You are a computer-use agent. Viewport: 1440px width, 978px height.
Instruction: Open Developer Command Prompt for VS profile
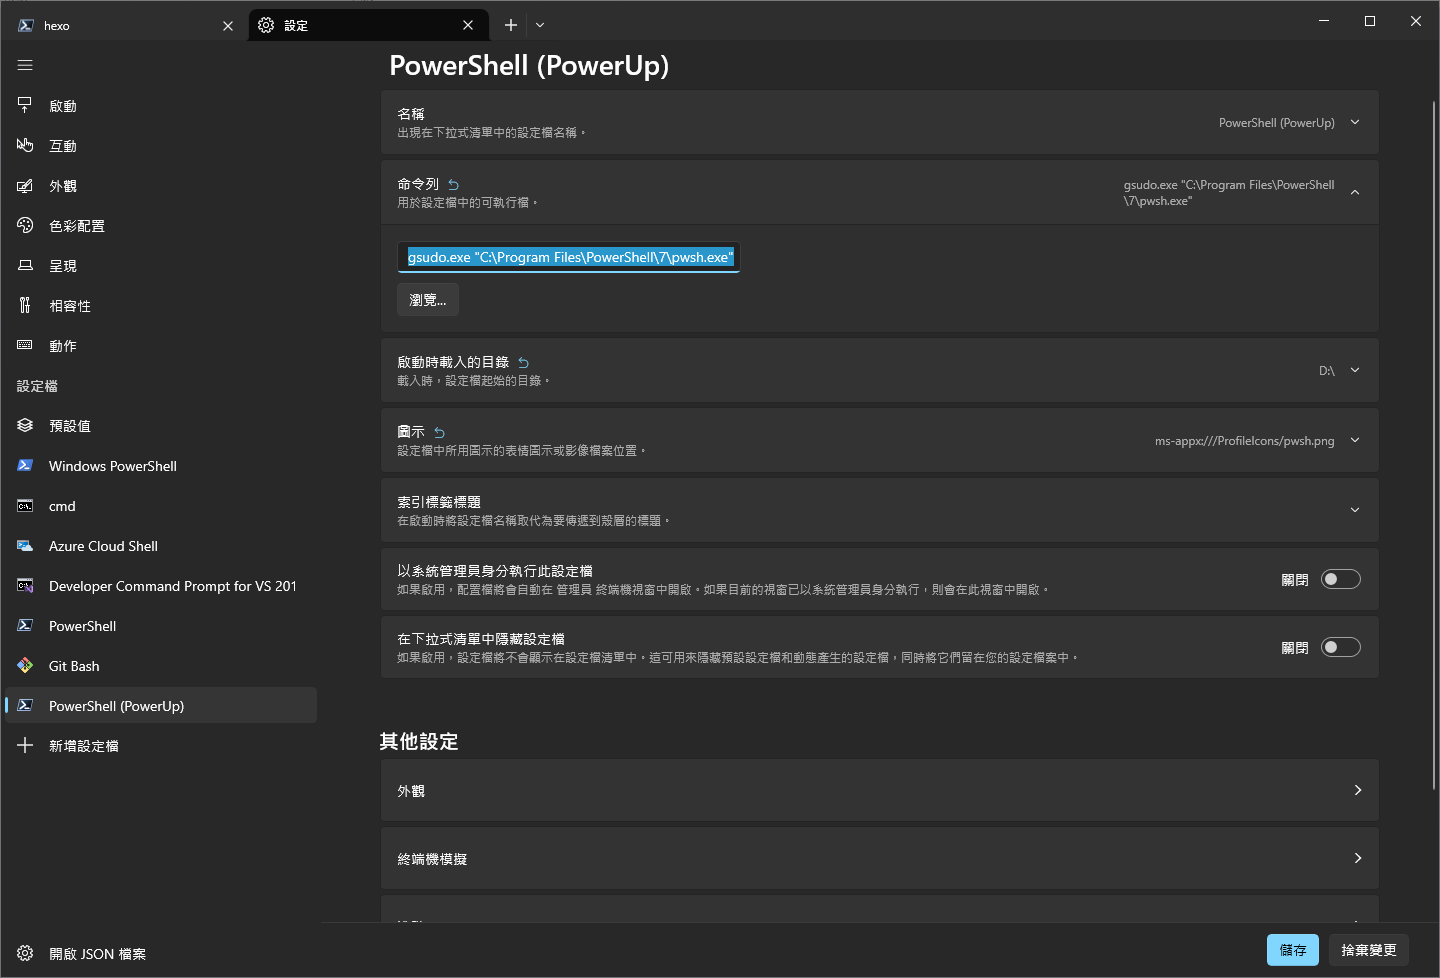tap(161, 585)
